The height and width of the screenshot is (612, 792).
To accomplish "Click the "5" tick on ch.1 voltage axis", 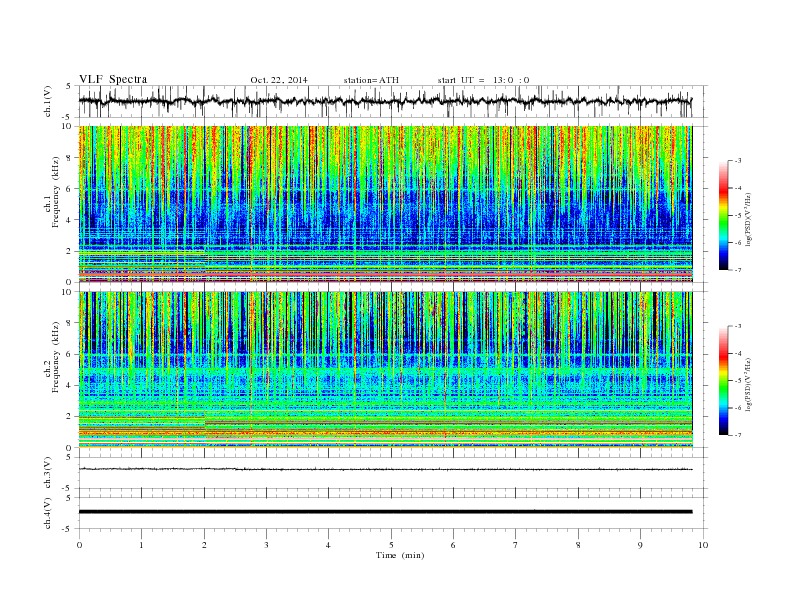I will click(x=69, y=86).
